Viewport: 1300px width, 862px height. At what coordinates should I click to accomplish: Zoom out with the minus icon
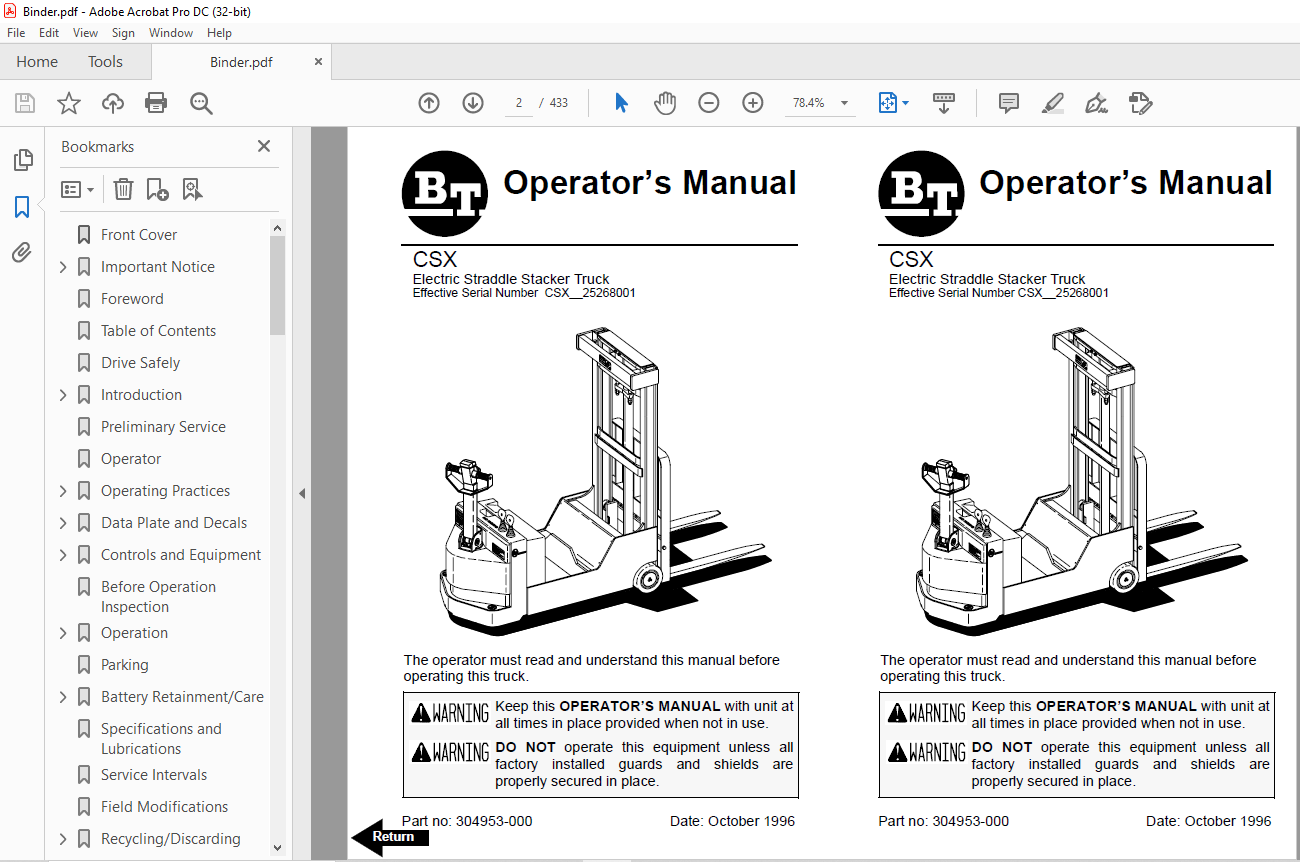click(709, 103)
